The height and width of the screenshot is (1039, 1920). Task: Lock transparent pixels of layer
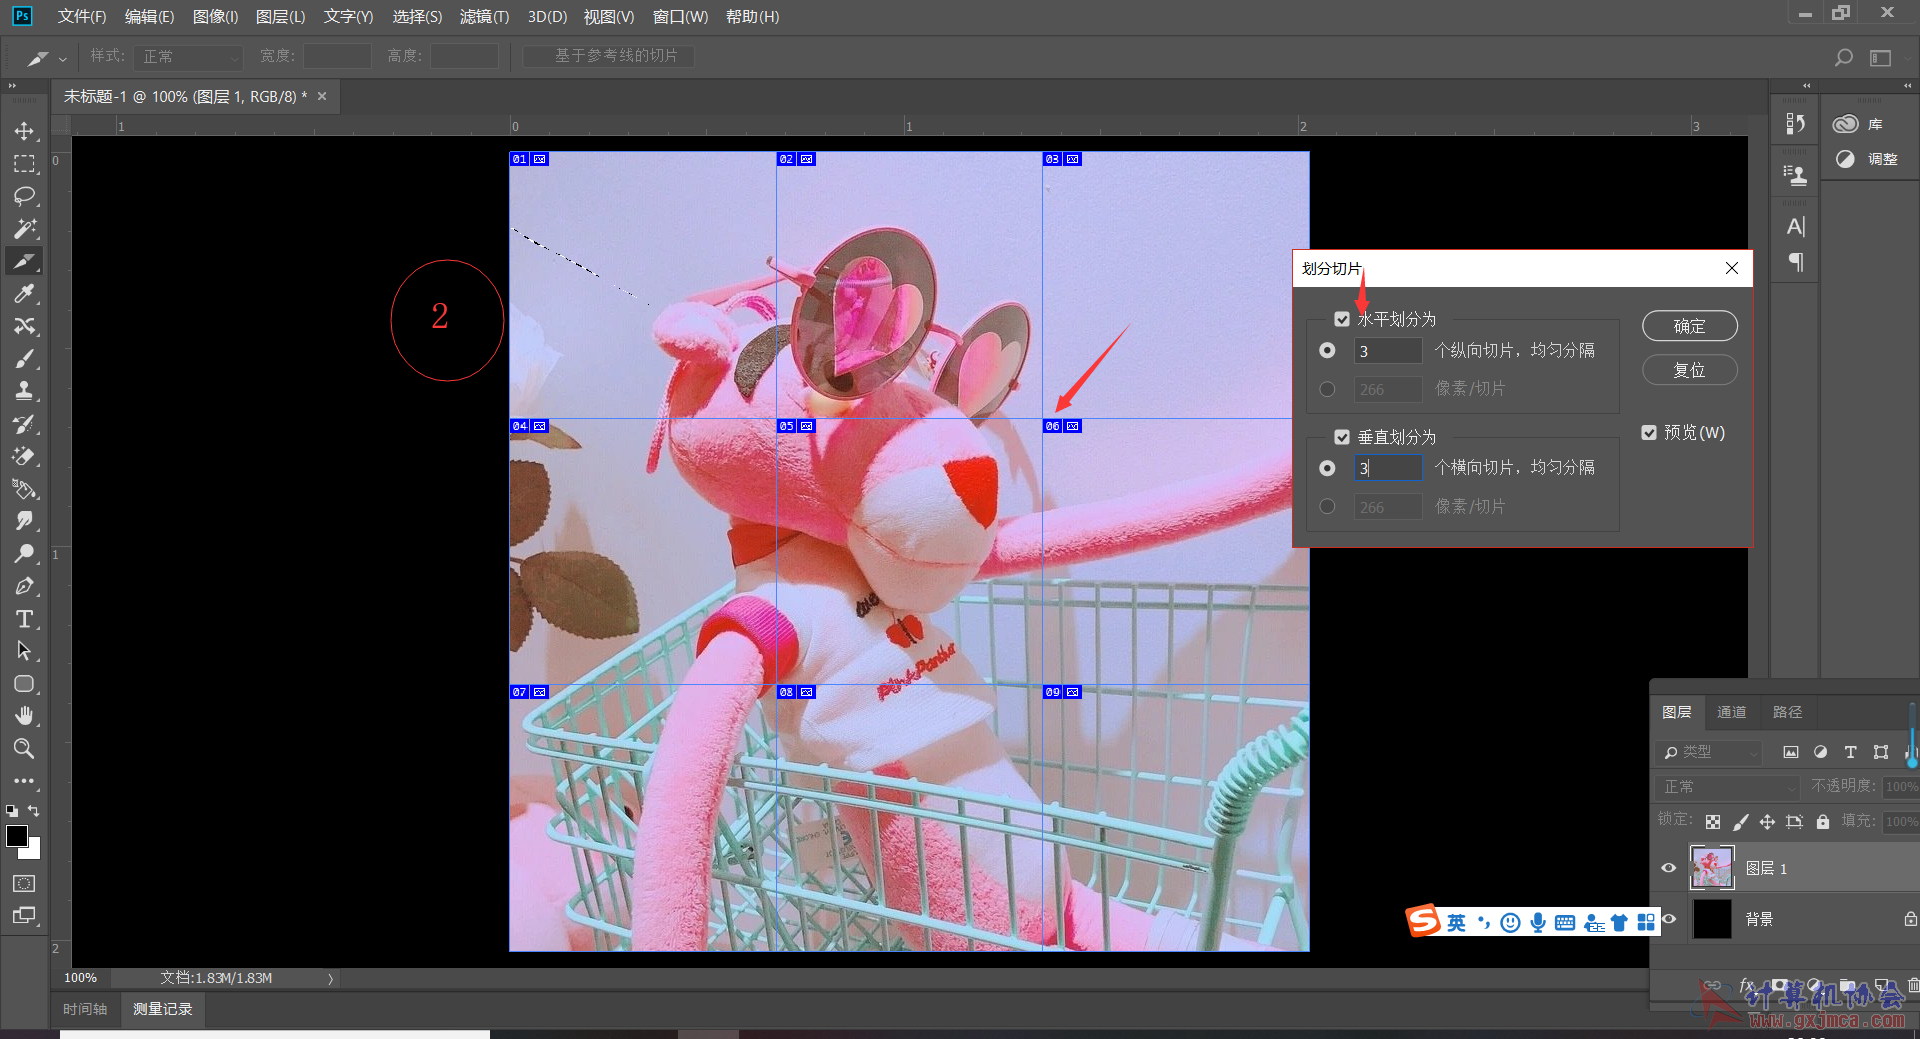click(1713, 822)
